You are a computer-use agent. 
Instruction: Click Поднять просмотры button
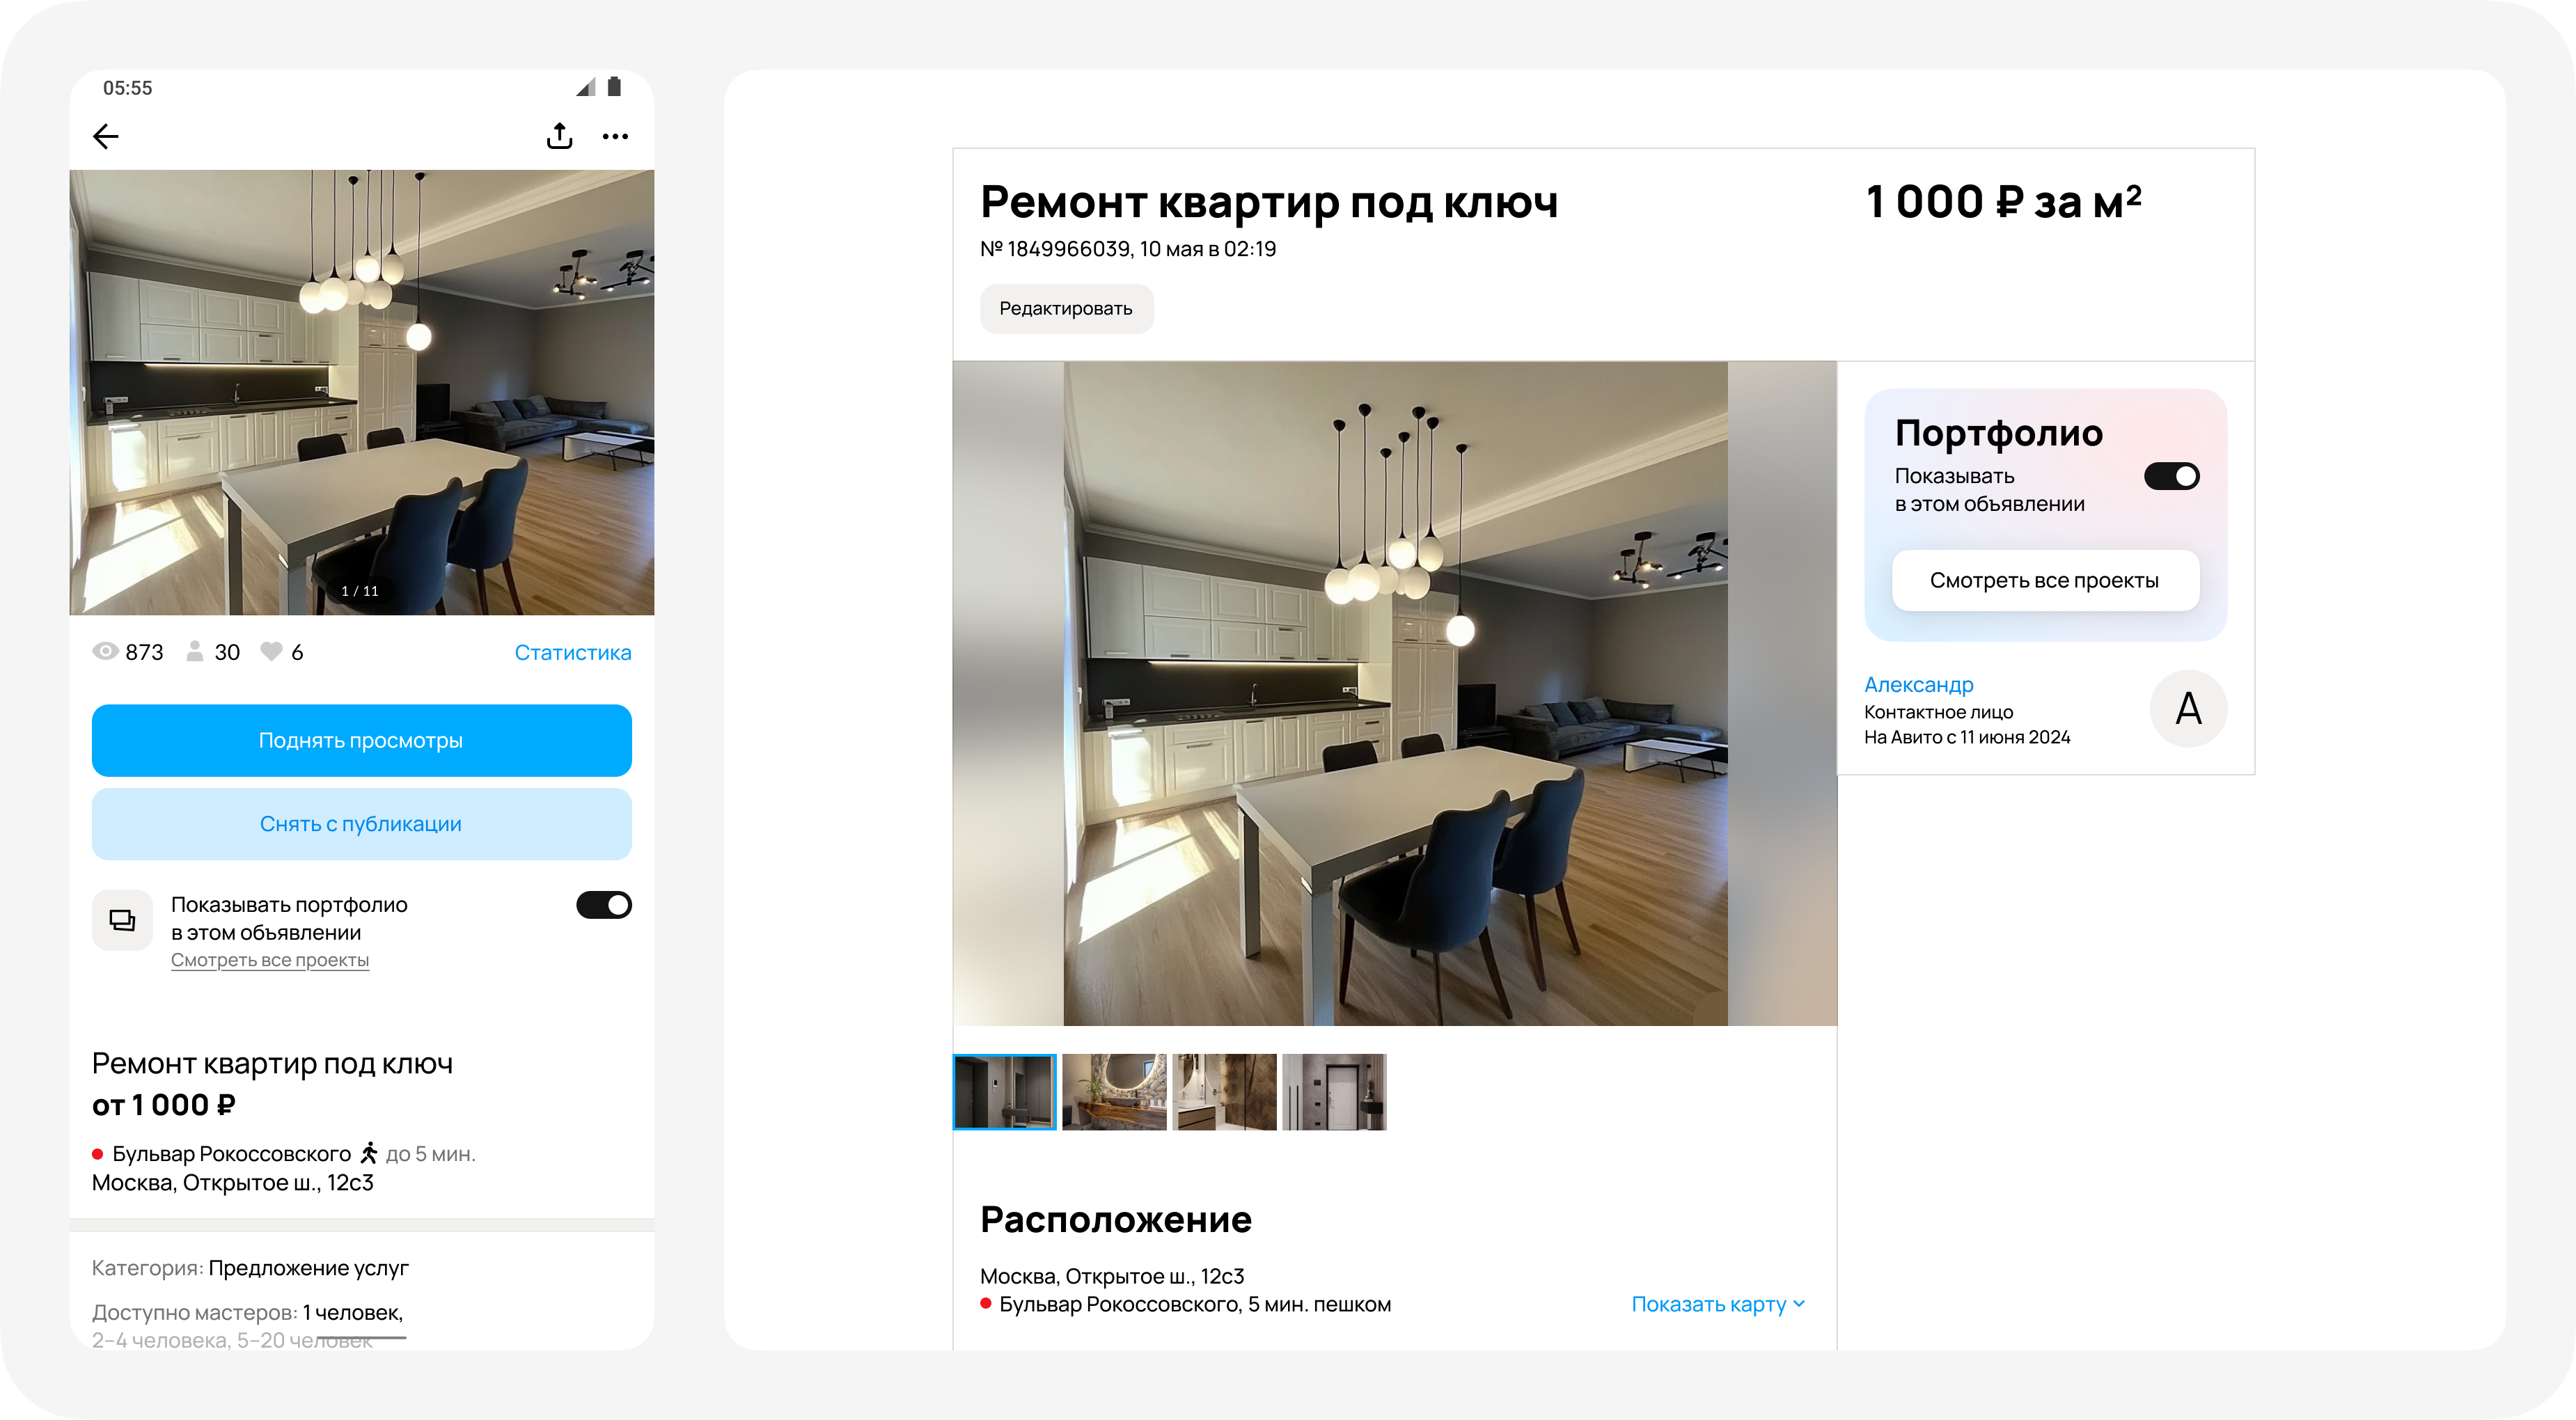click(361, 741)
